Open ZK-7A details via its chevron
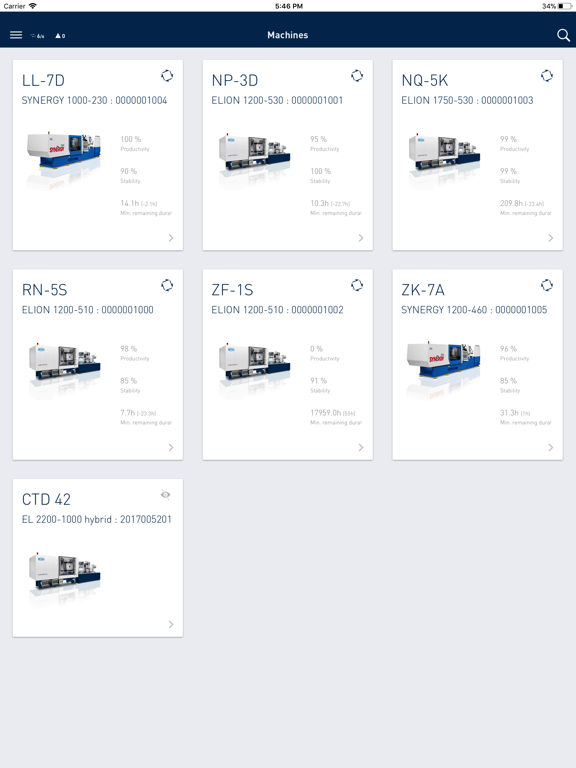This screenshot has width=576, height=768. [551, 448]
